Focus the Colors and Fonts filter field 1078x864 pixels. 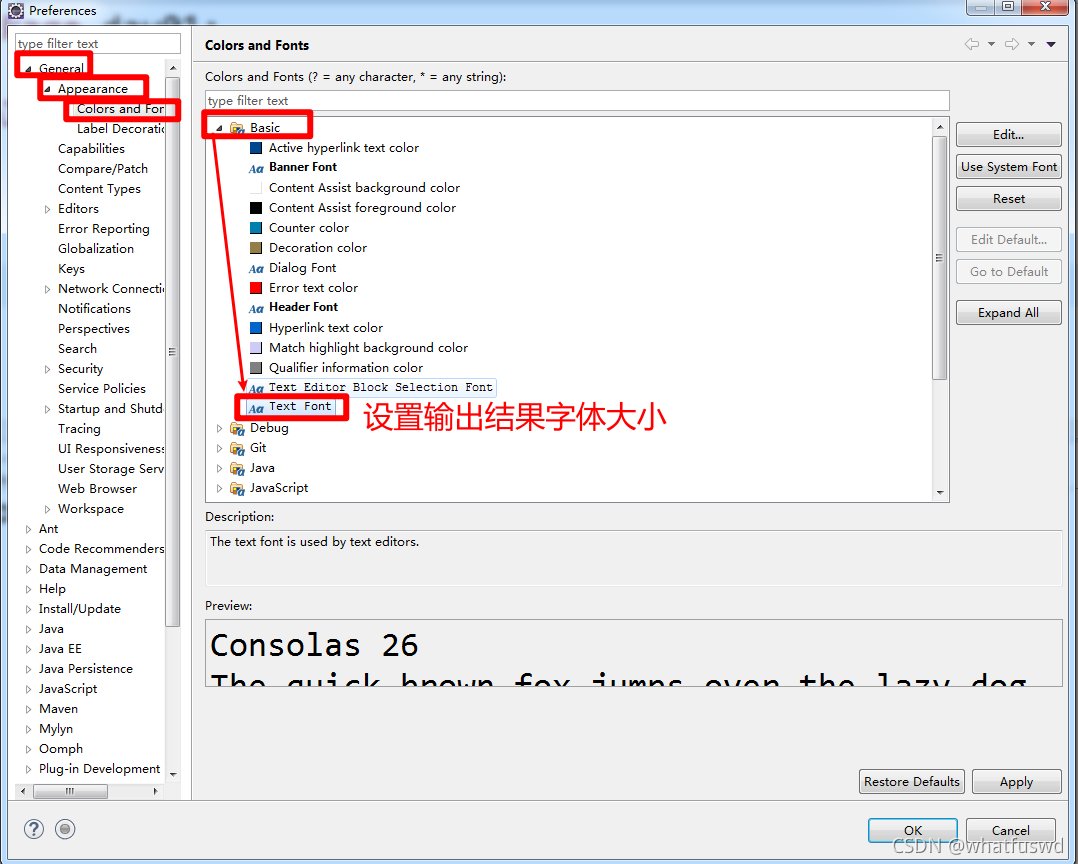click(x=577, y=100)
